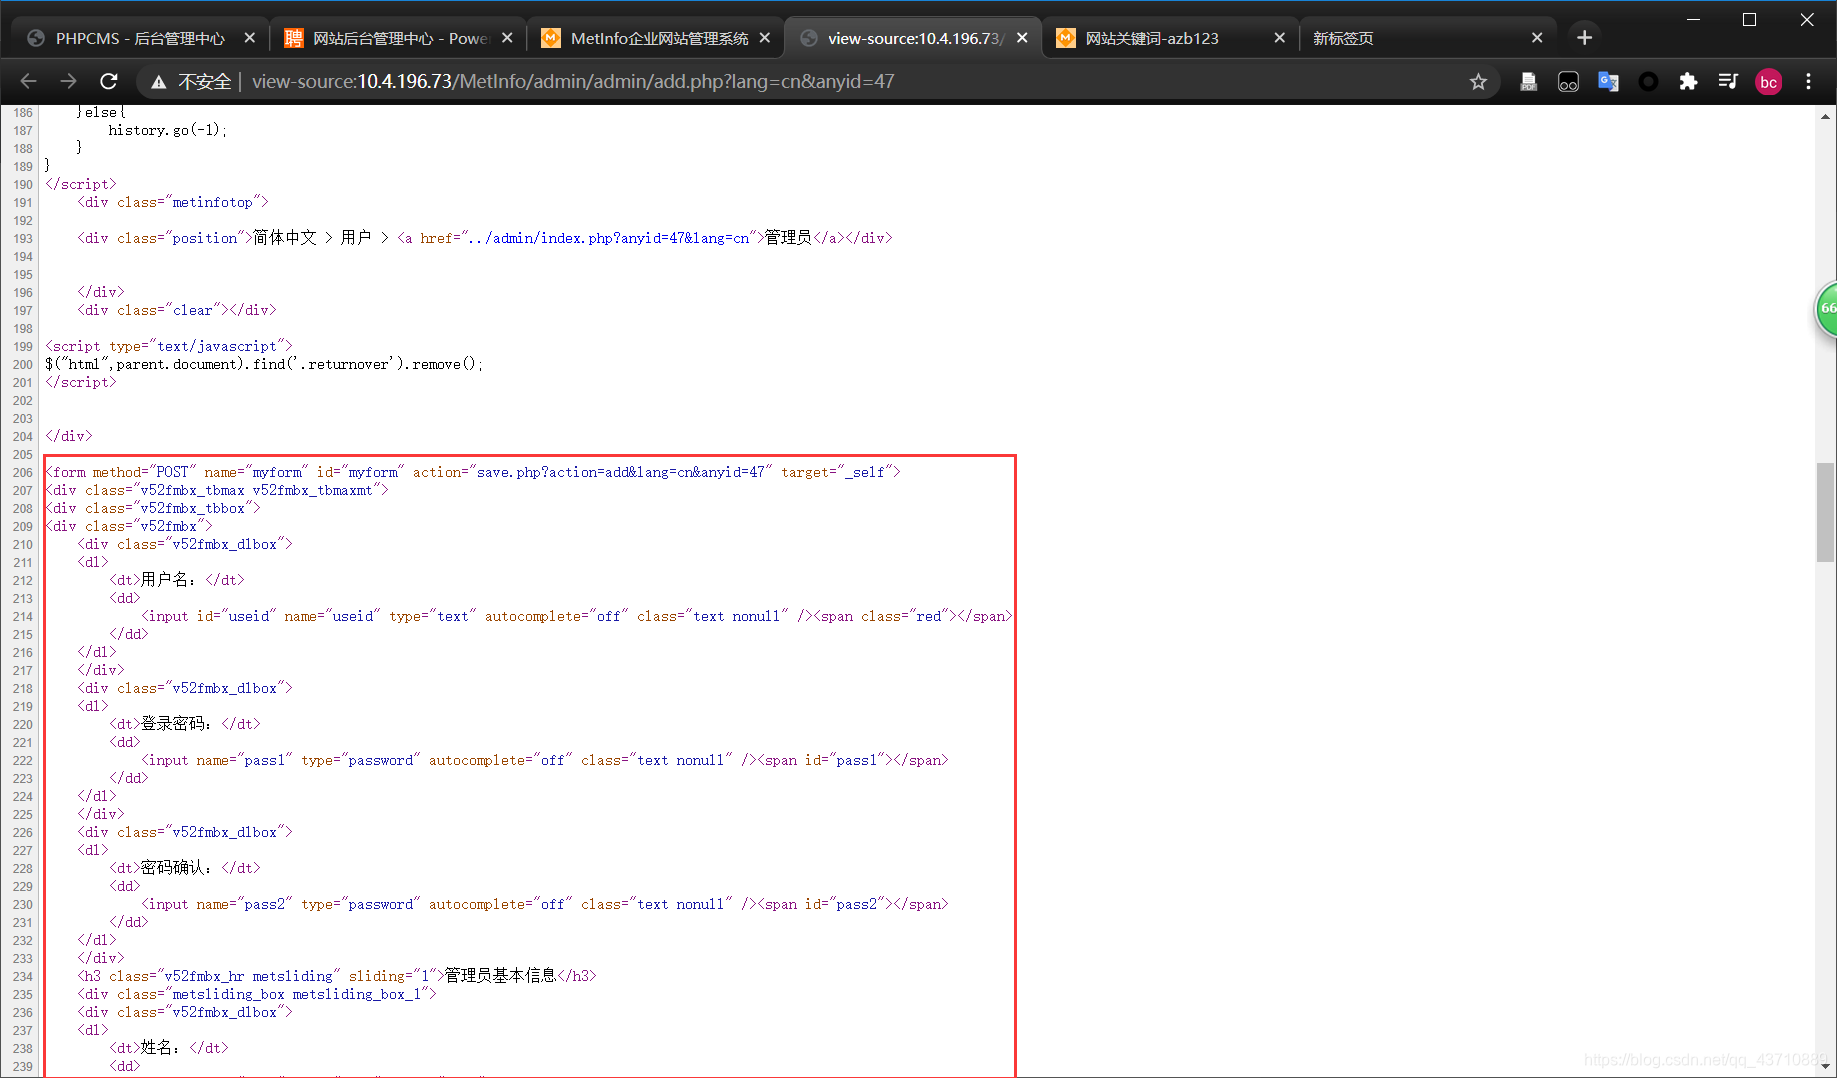Click the address bar URL
Viewport: 1837px width, 1078px height.
coord(573,82)
